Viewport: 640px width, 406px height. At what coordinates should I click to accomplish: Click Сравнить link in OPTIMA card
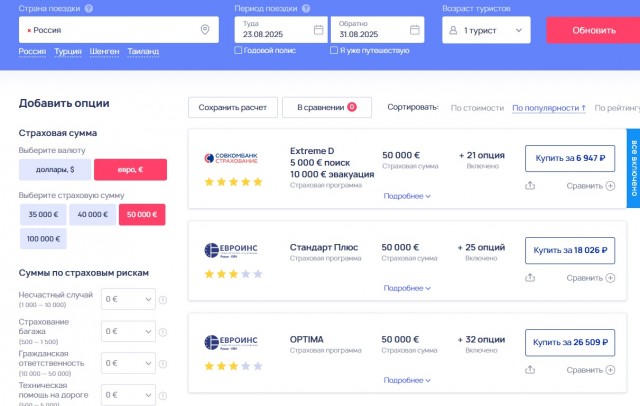(x=584, y=371)
